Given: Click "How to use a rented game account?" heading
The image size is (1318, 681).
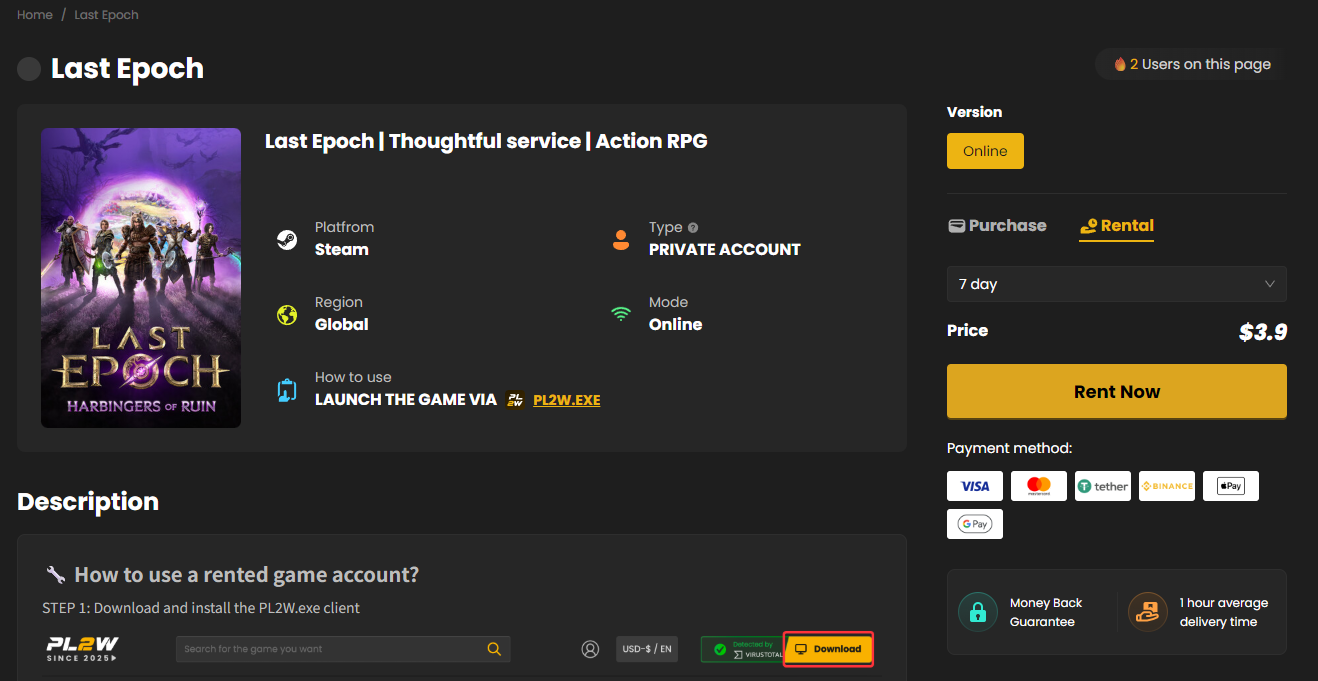Looking at the screenshot, I should 247,575.
